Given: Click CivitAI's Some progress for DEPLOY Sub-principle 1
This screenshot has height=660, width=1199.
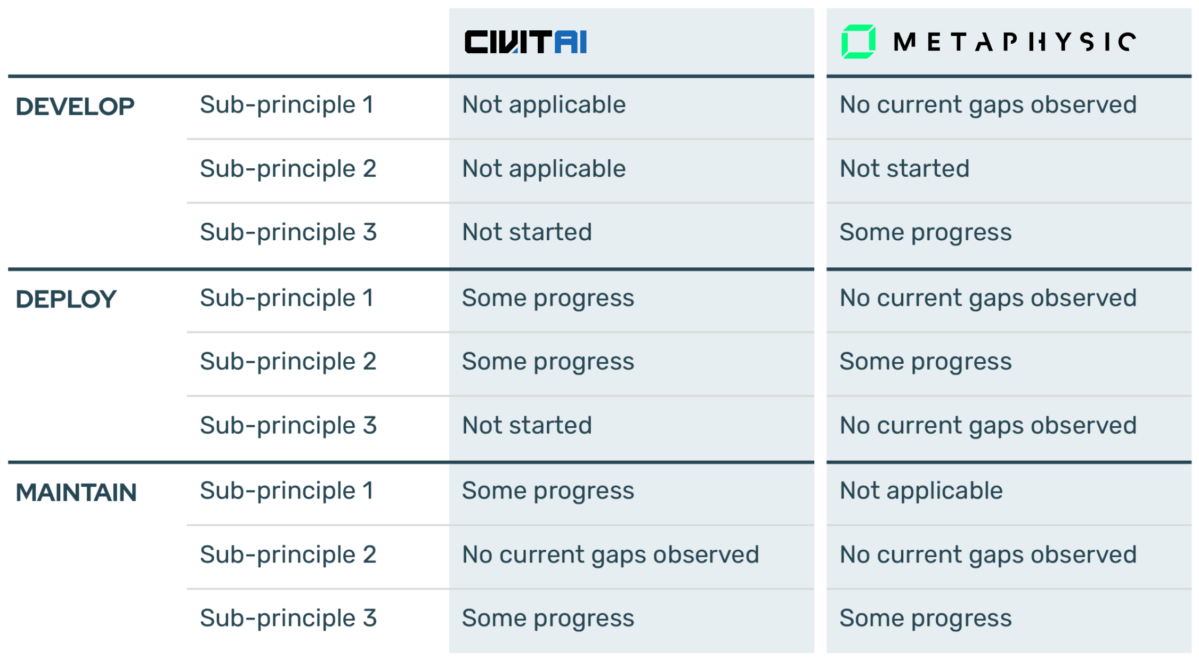Looking at the screenshot, I should coord(548,298).
